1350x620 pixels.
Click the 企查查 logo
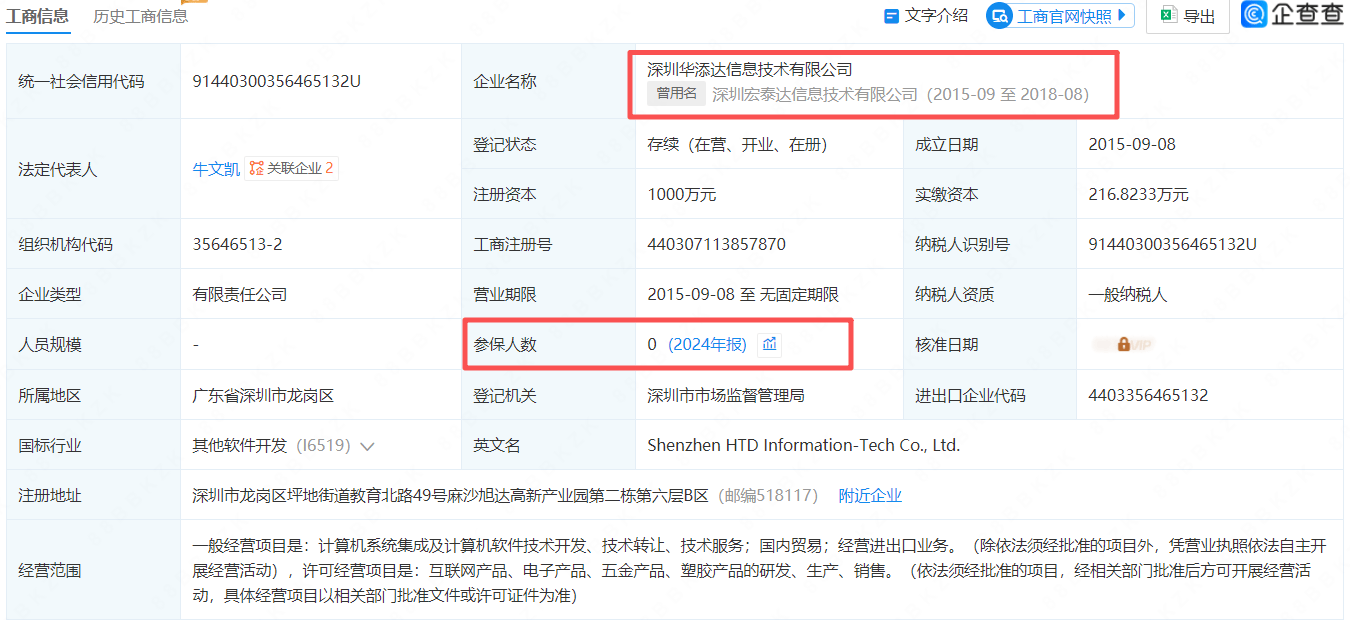click(x=1292, y=15)
